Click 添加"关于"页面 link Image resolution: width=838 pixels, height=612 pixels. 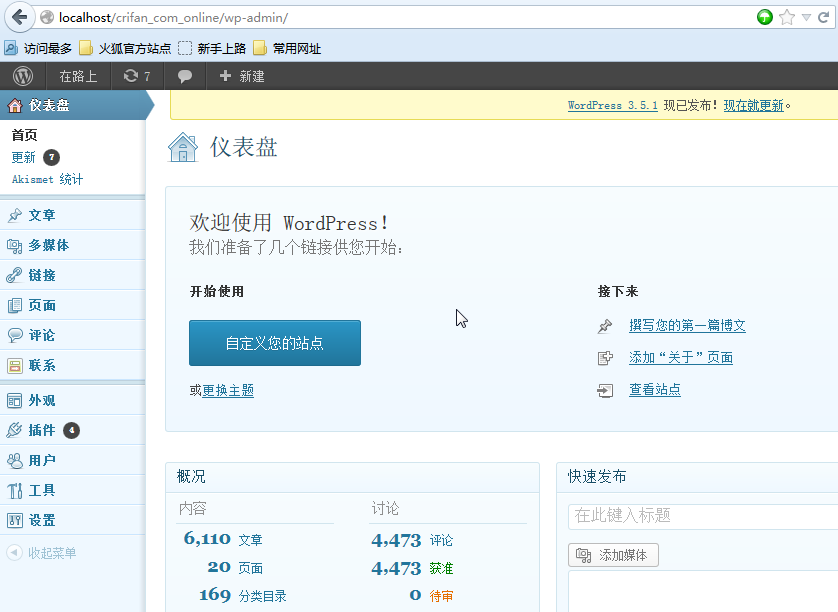point(681,358)
